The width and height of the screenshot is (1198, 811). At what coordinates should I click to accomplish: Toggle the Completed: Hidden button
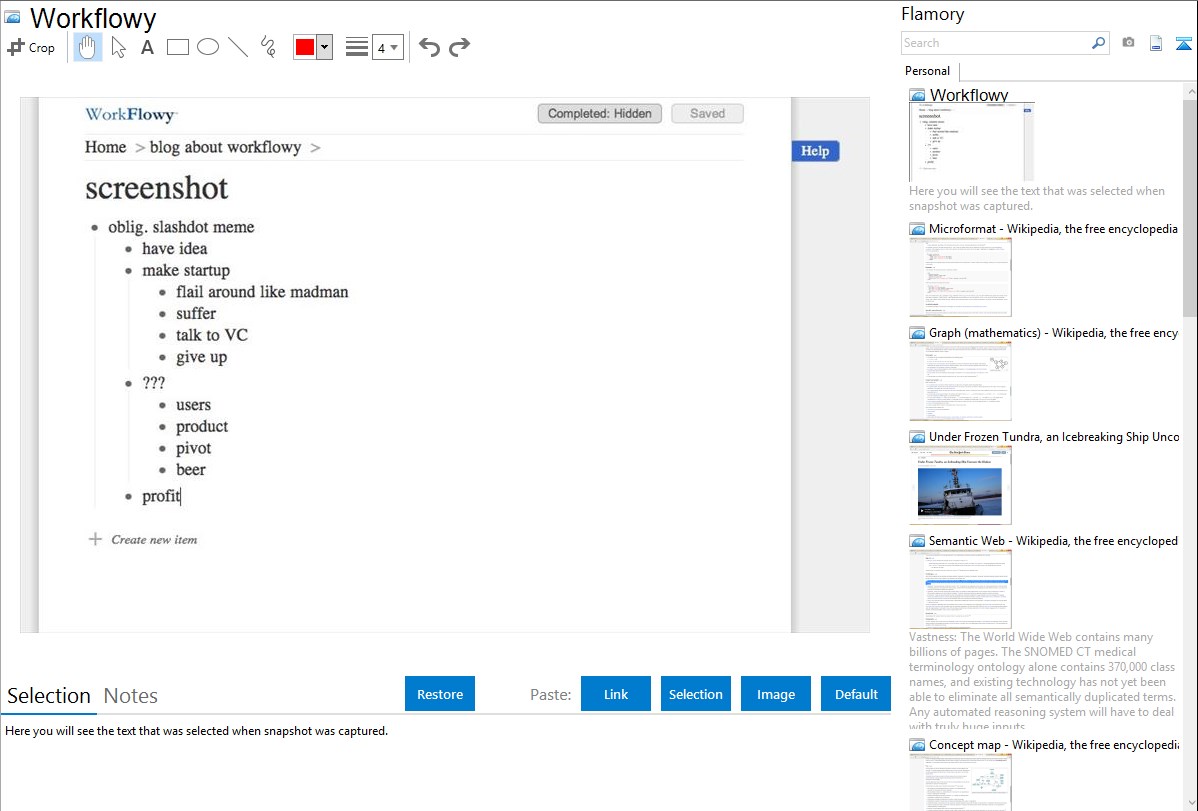(600, 114)
